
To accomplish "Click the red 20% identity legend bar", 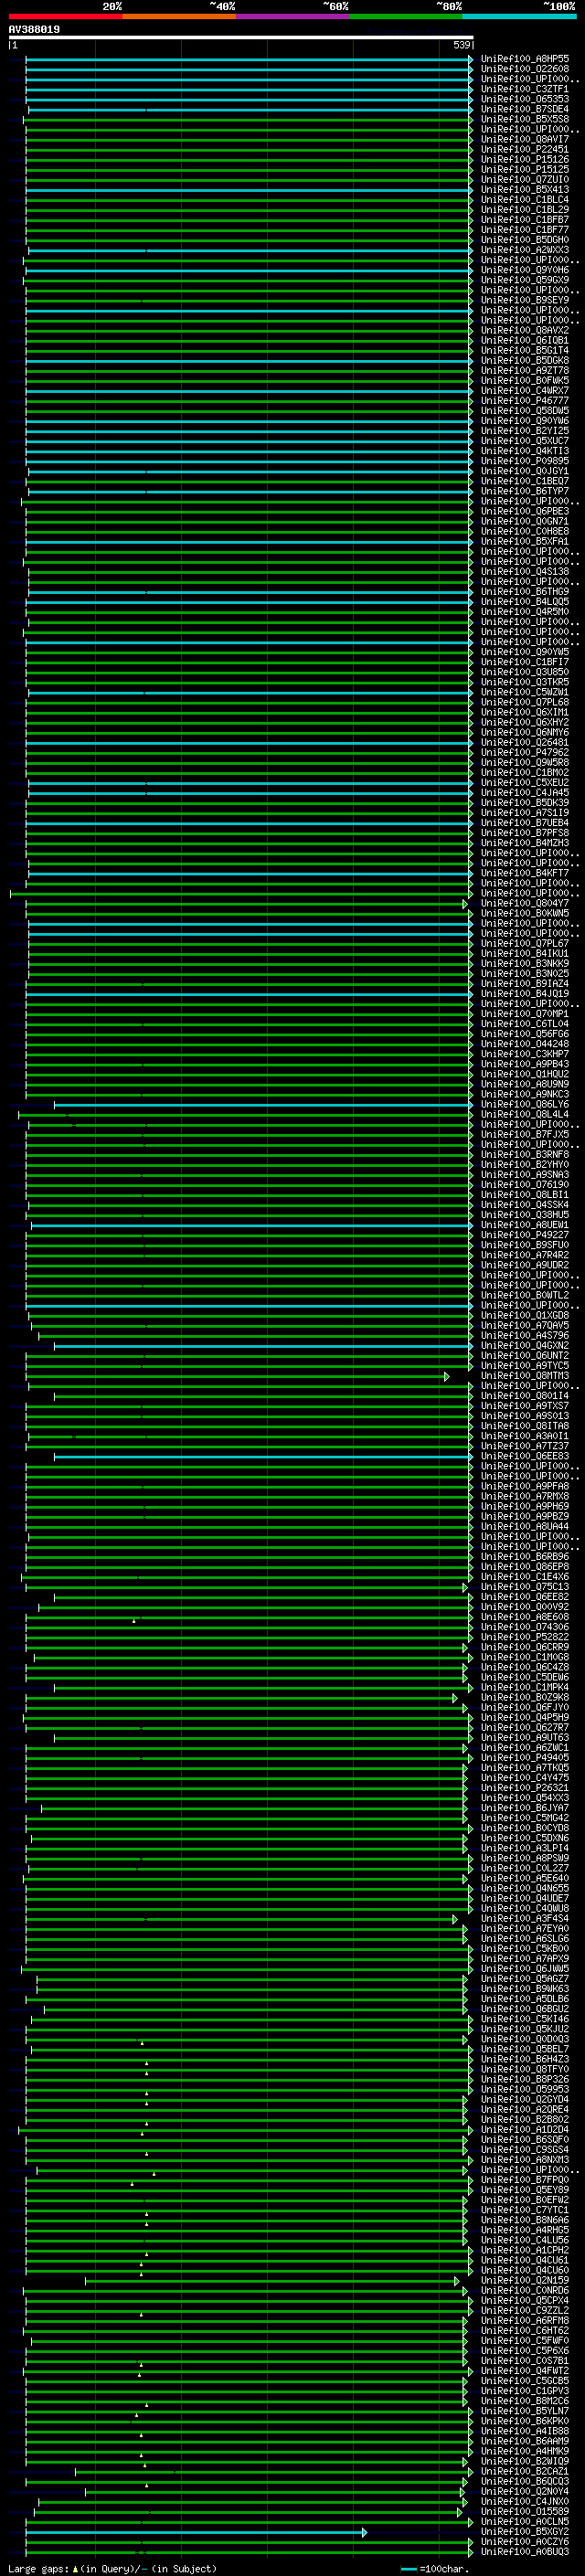I will coord(65,16).
